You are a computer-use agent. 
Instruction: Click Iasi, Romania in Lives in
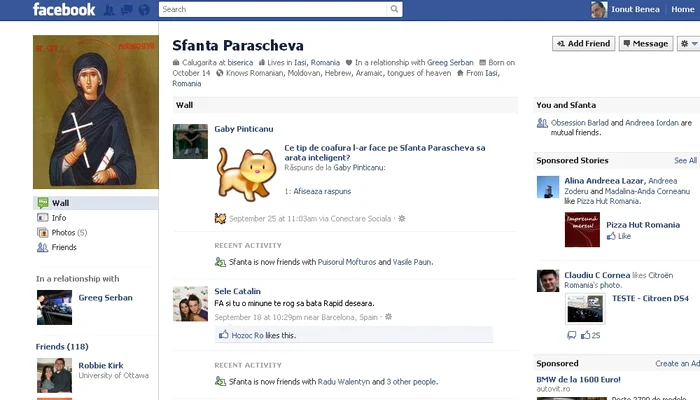tap(317, 62)
